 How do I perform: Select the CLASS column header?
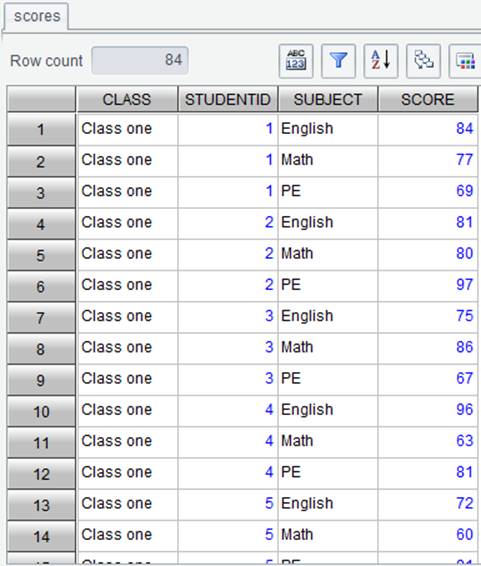(x=127, y=99)
